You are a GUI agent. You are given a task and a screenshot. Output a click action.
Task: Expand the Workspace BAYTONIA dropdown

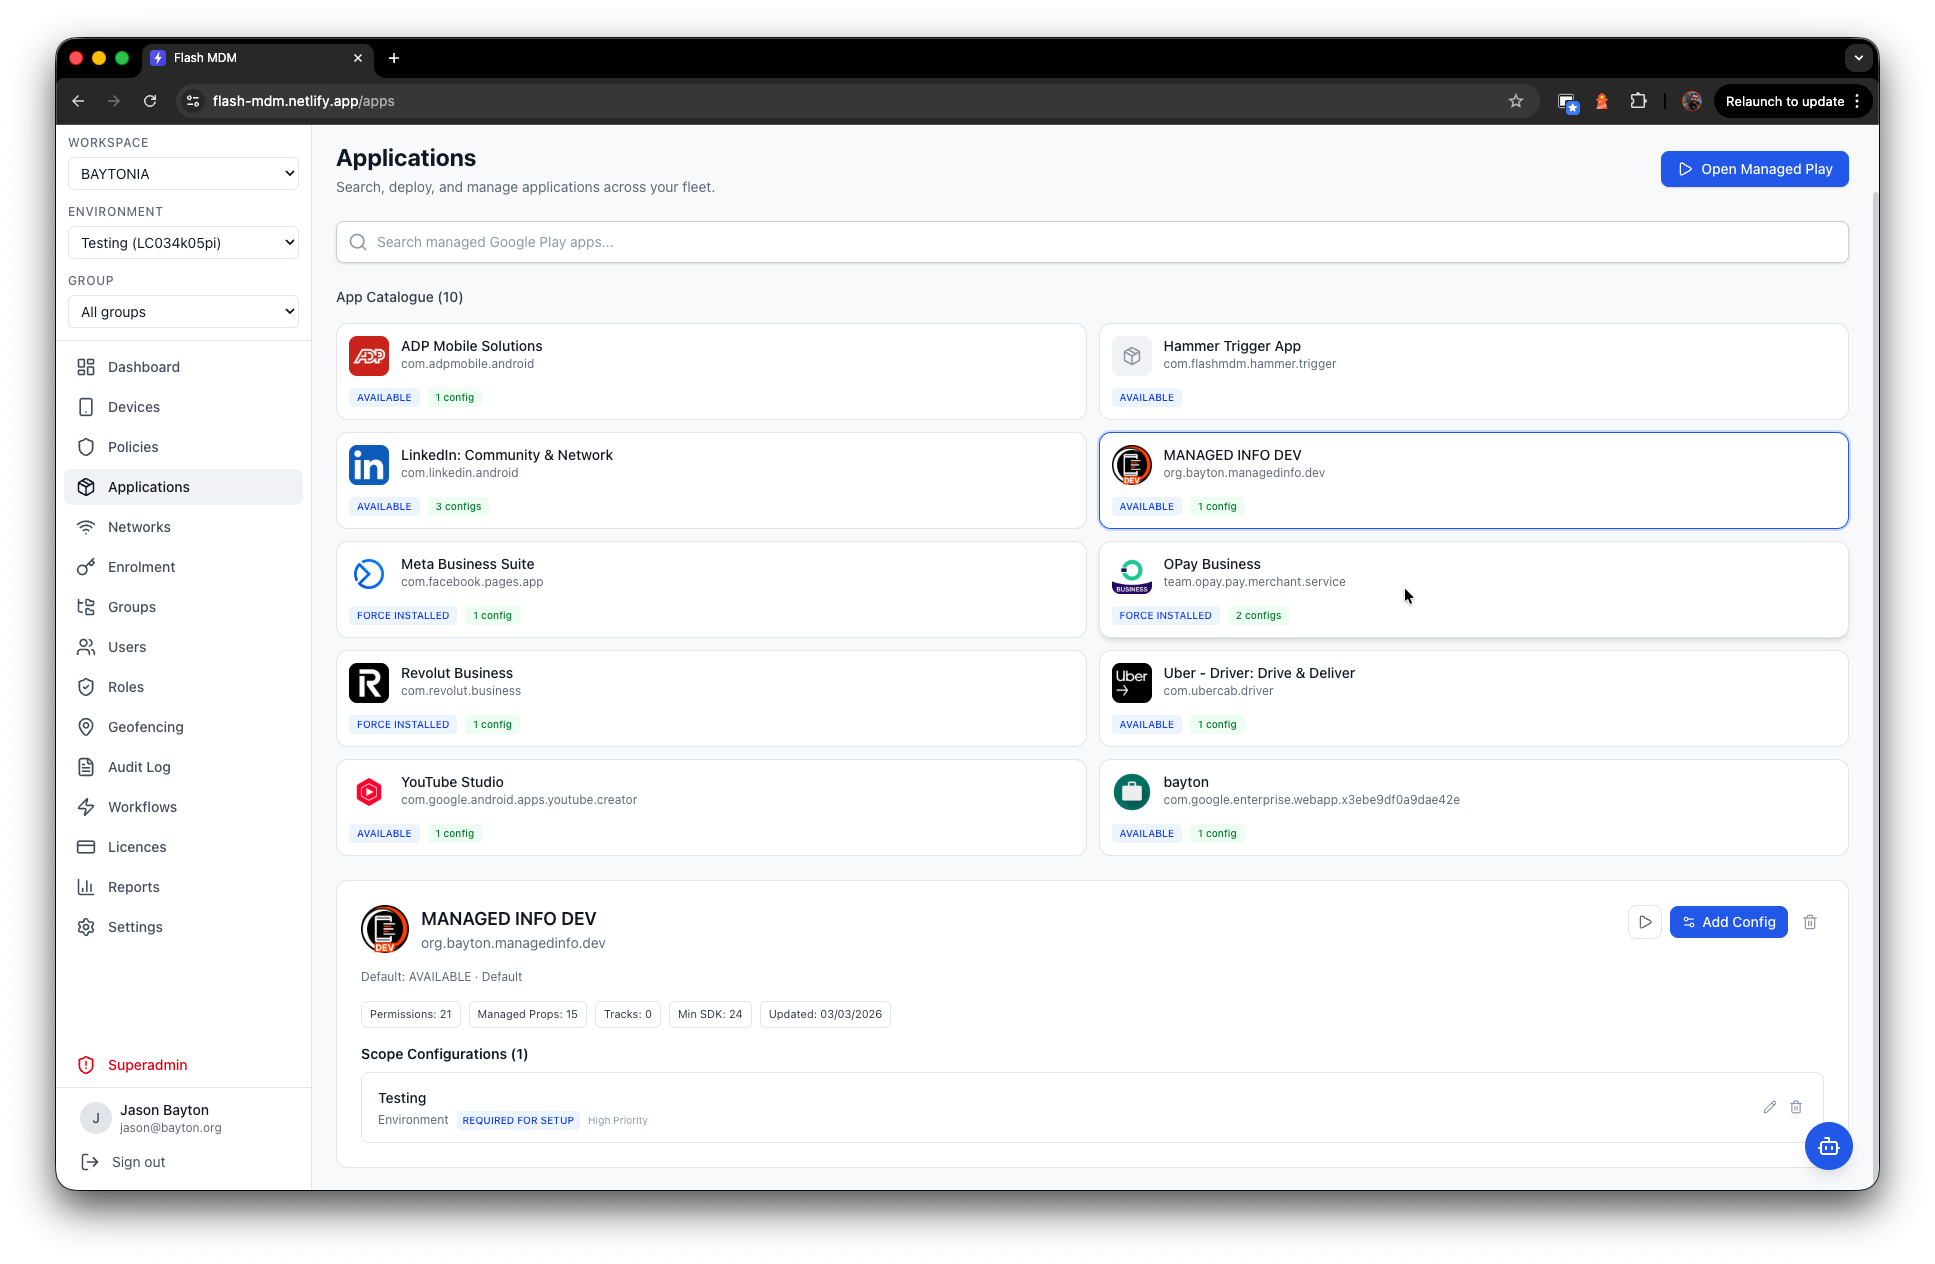[183, 174]
